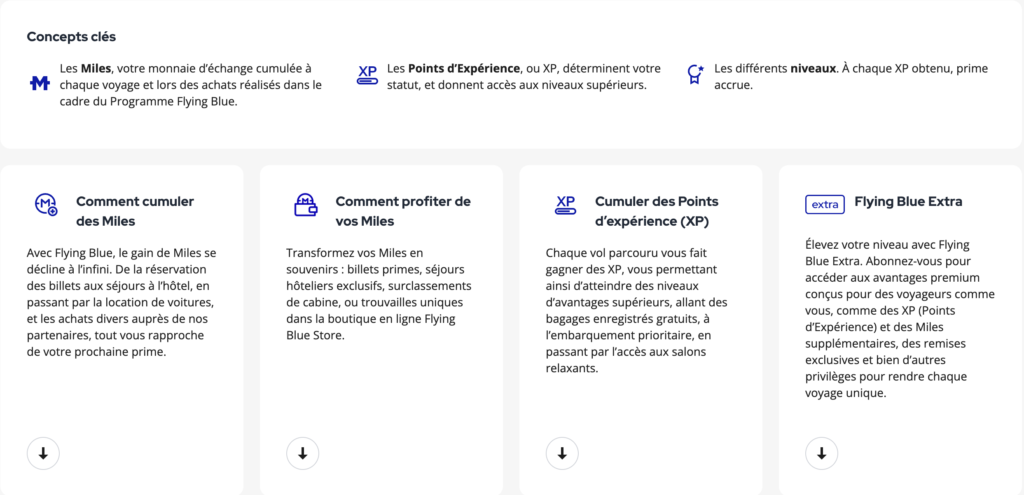Click the niveaux medal ribbon icon

click(695, 76)
